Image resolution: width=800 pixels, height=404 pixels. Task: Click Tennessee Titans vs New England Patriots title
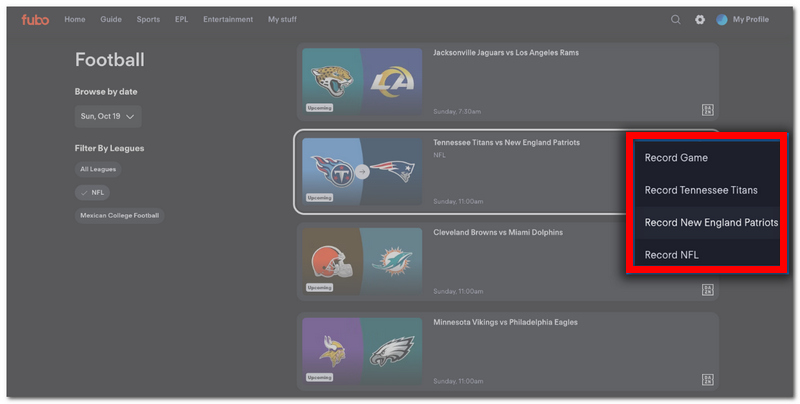click(506, 142)
